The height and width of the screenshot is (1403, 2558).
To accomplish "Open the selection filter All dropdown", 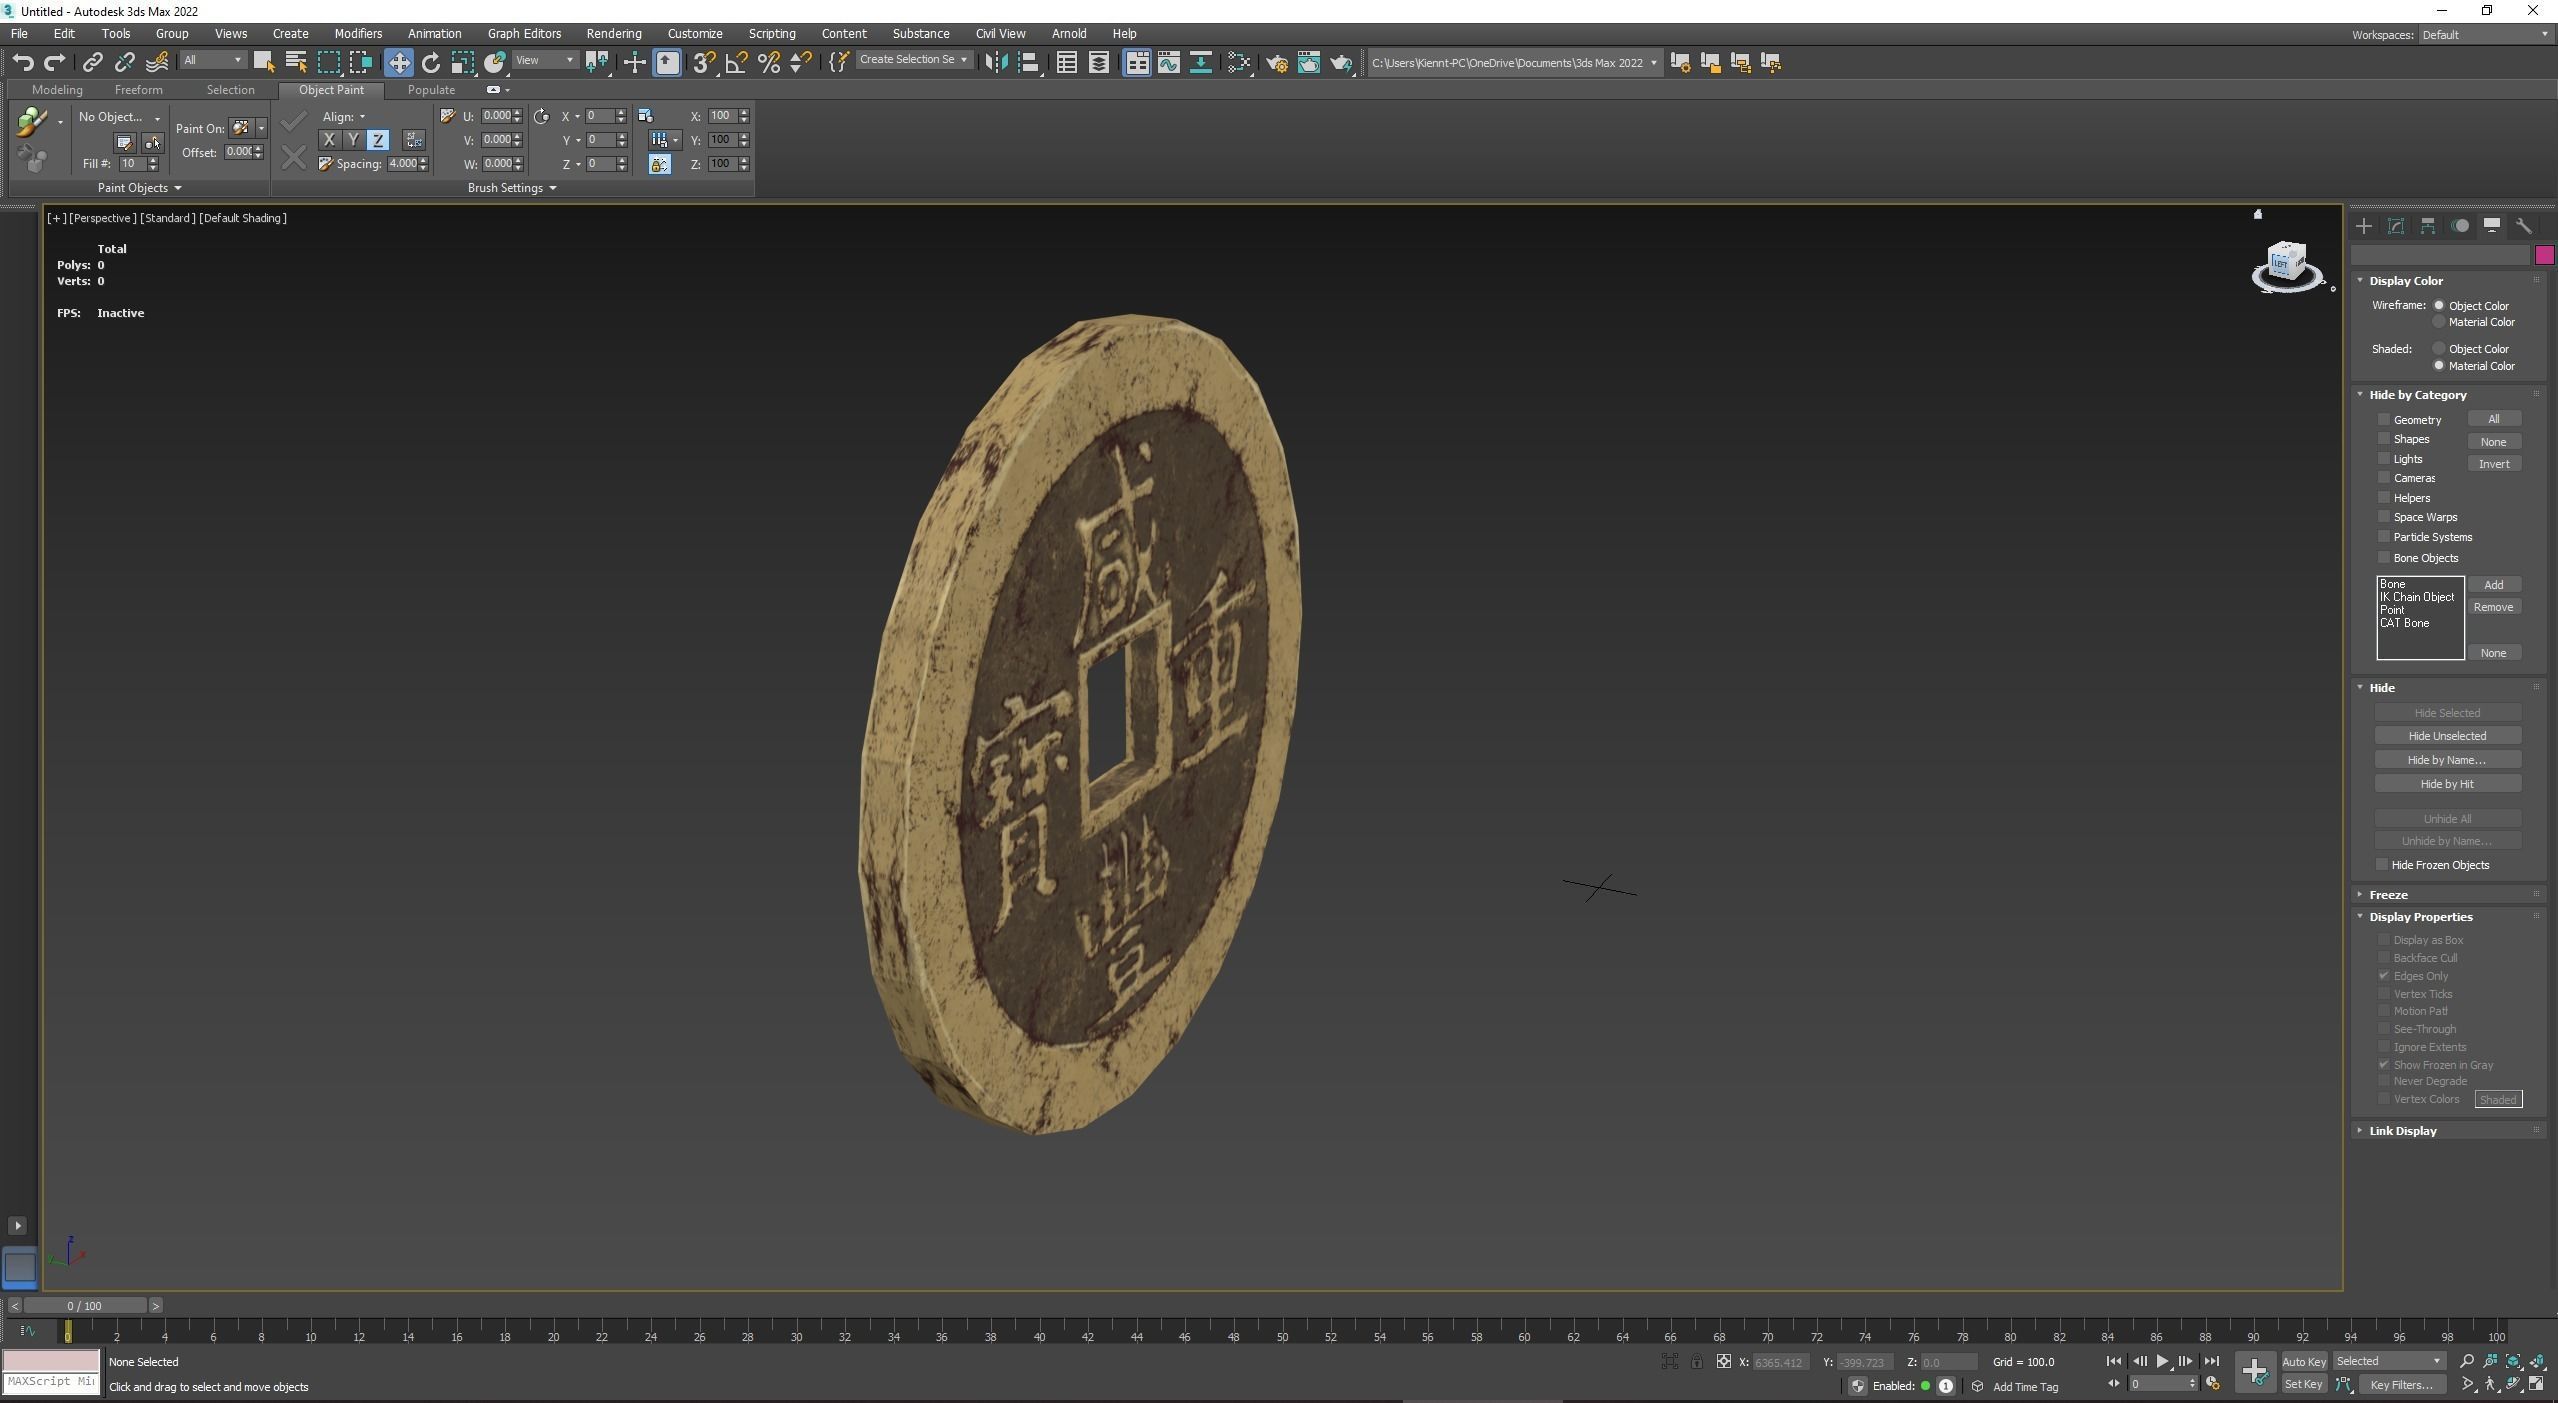I will [212, 60].
